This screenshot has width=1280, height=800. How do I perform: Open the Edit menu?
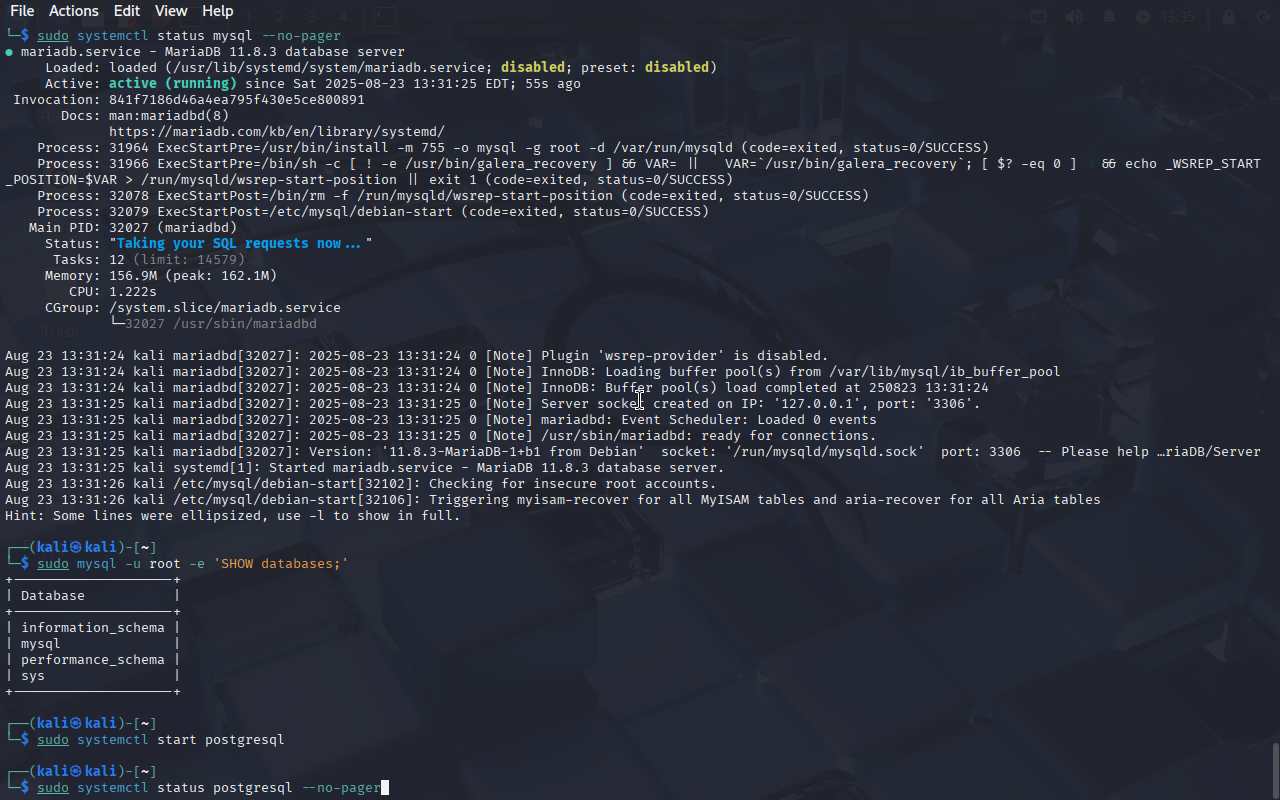click(127, 11)
